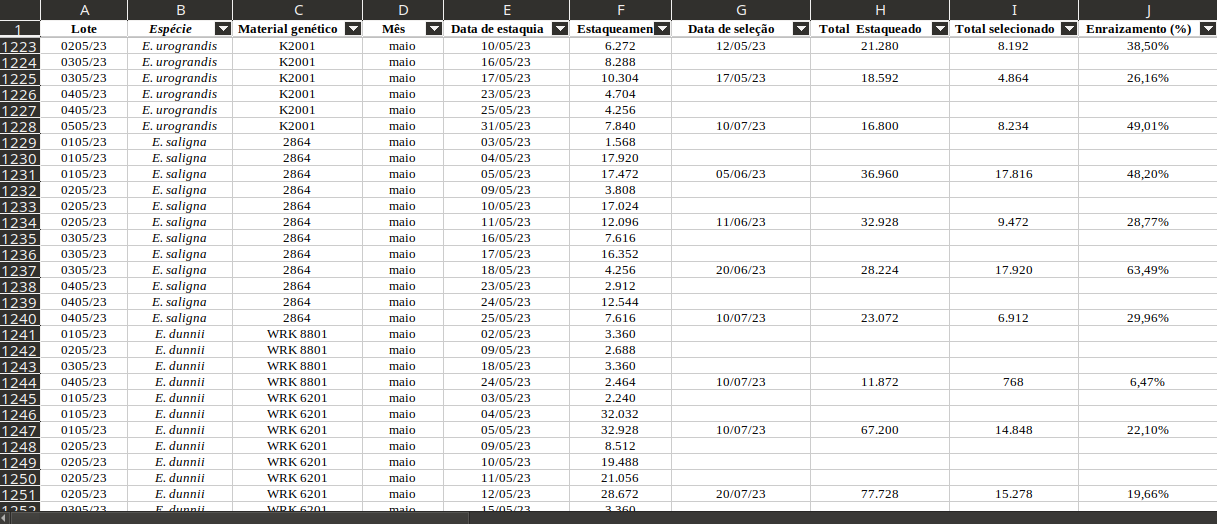
Task: Select row 1237 header
Action: coord(20,270)
